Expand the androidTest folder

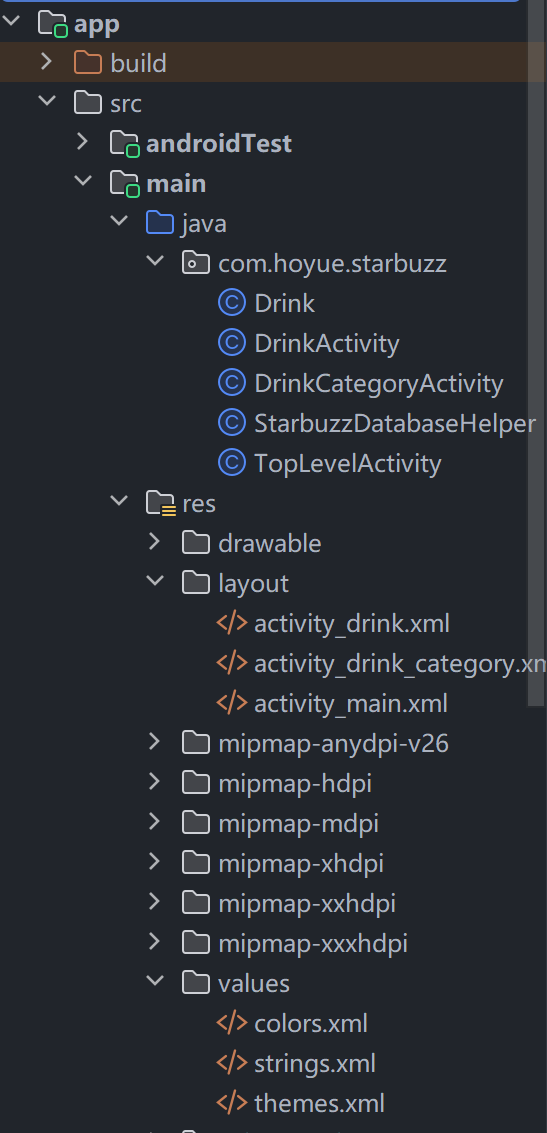pyautogui.click(x=83, y=142)
